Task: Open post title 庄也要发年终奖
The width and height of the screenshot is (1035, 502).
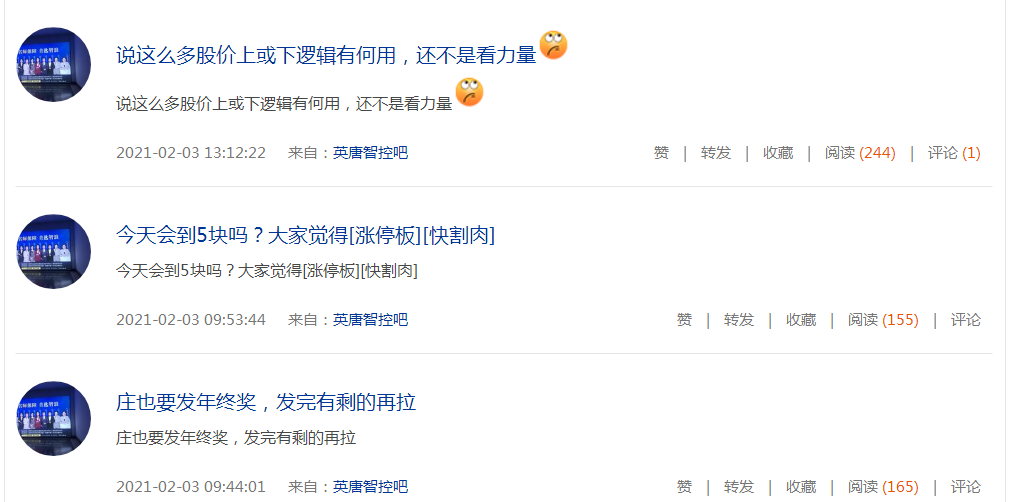Action: pos(266,402)
